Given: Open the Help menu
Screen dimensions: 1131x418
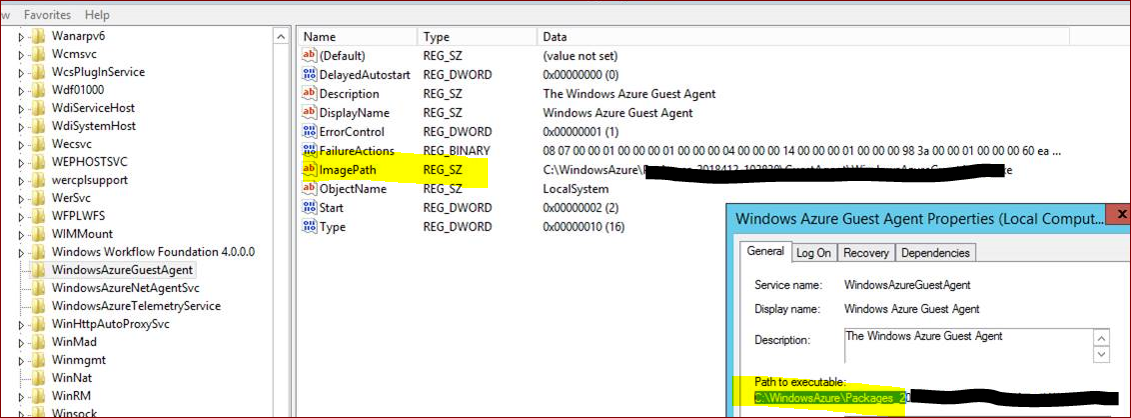Looking at the screenshot, I should click(97, 15).
